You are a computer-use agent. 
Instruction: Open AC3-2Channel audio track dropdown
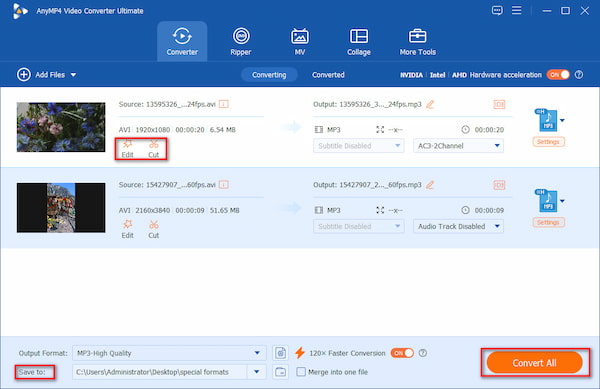tap(458, 146)
